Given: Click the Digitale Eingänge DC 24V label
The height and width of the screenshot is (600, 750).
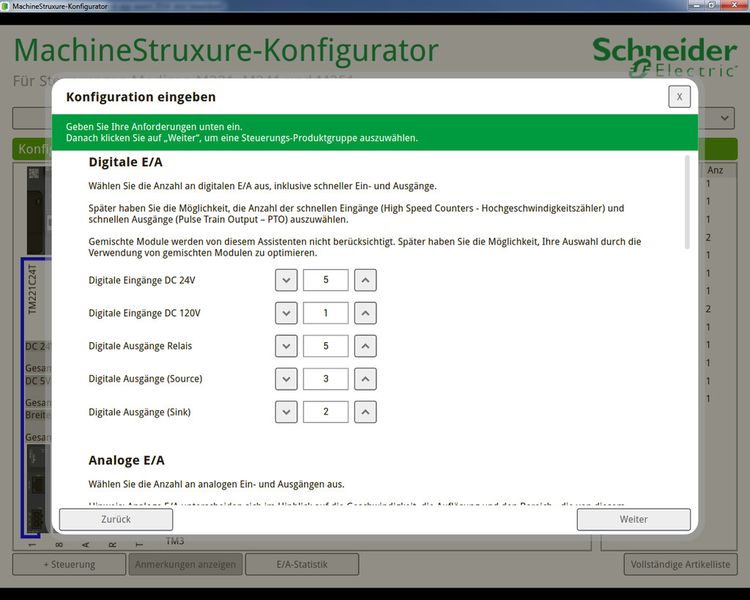Looking at the screenshot, I should tap(142, 280).
